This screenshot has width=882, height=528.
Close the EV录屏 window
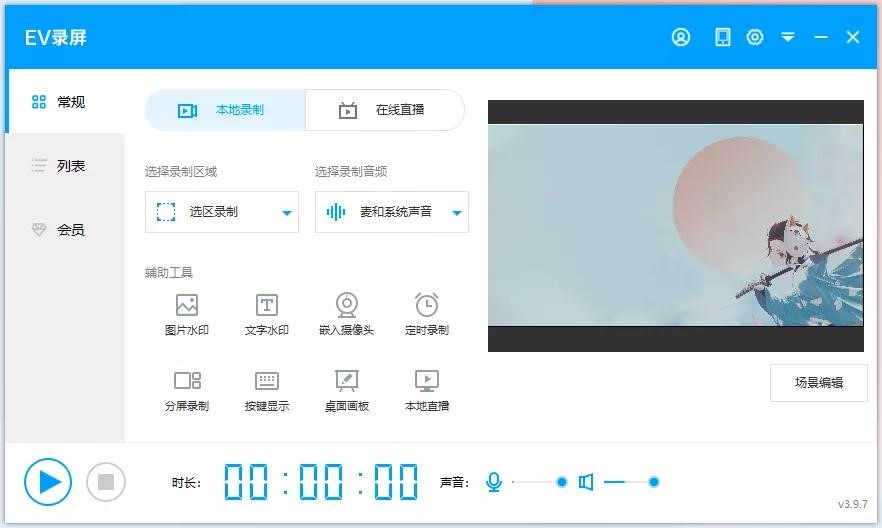click(x=853, y=37)
